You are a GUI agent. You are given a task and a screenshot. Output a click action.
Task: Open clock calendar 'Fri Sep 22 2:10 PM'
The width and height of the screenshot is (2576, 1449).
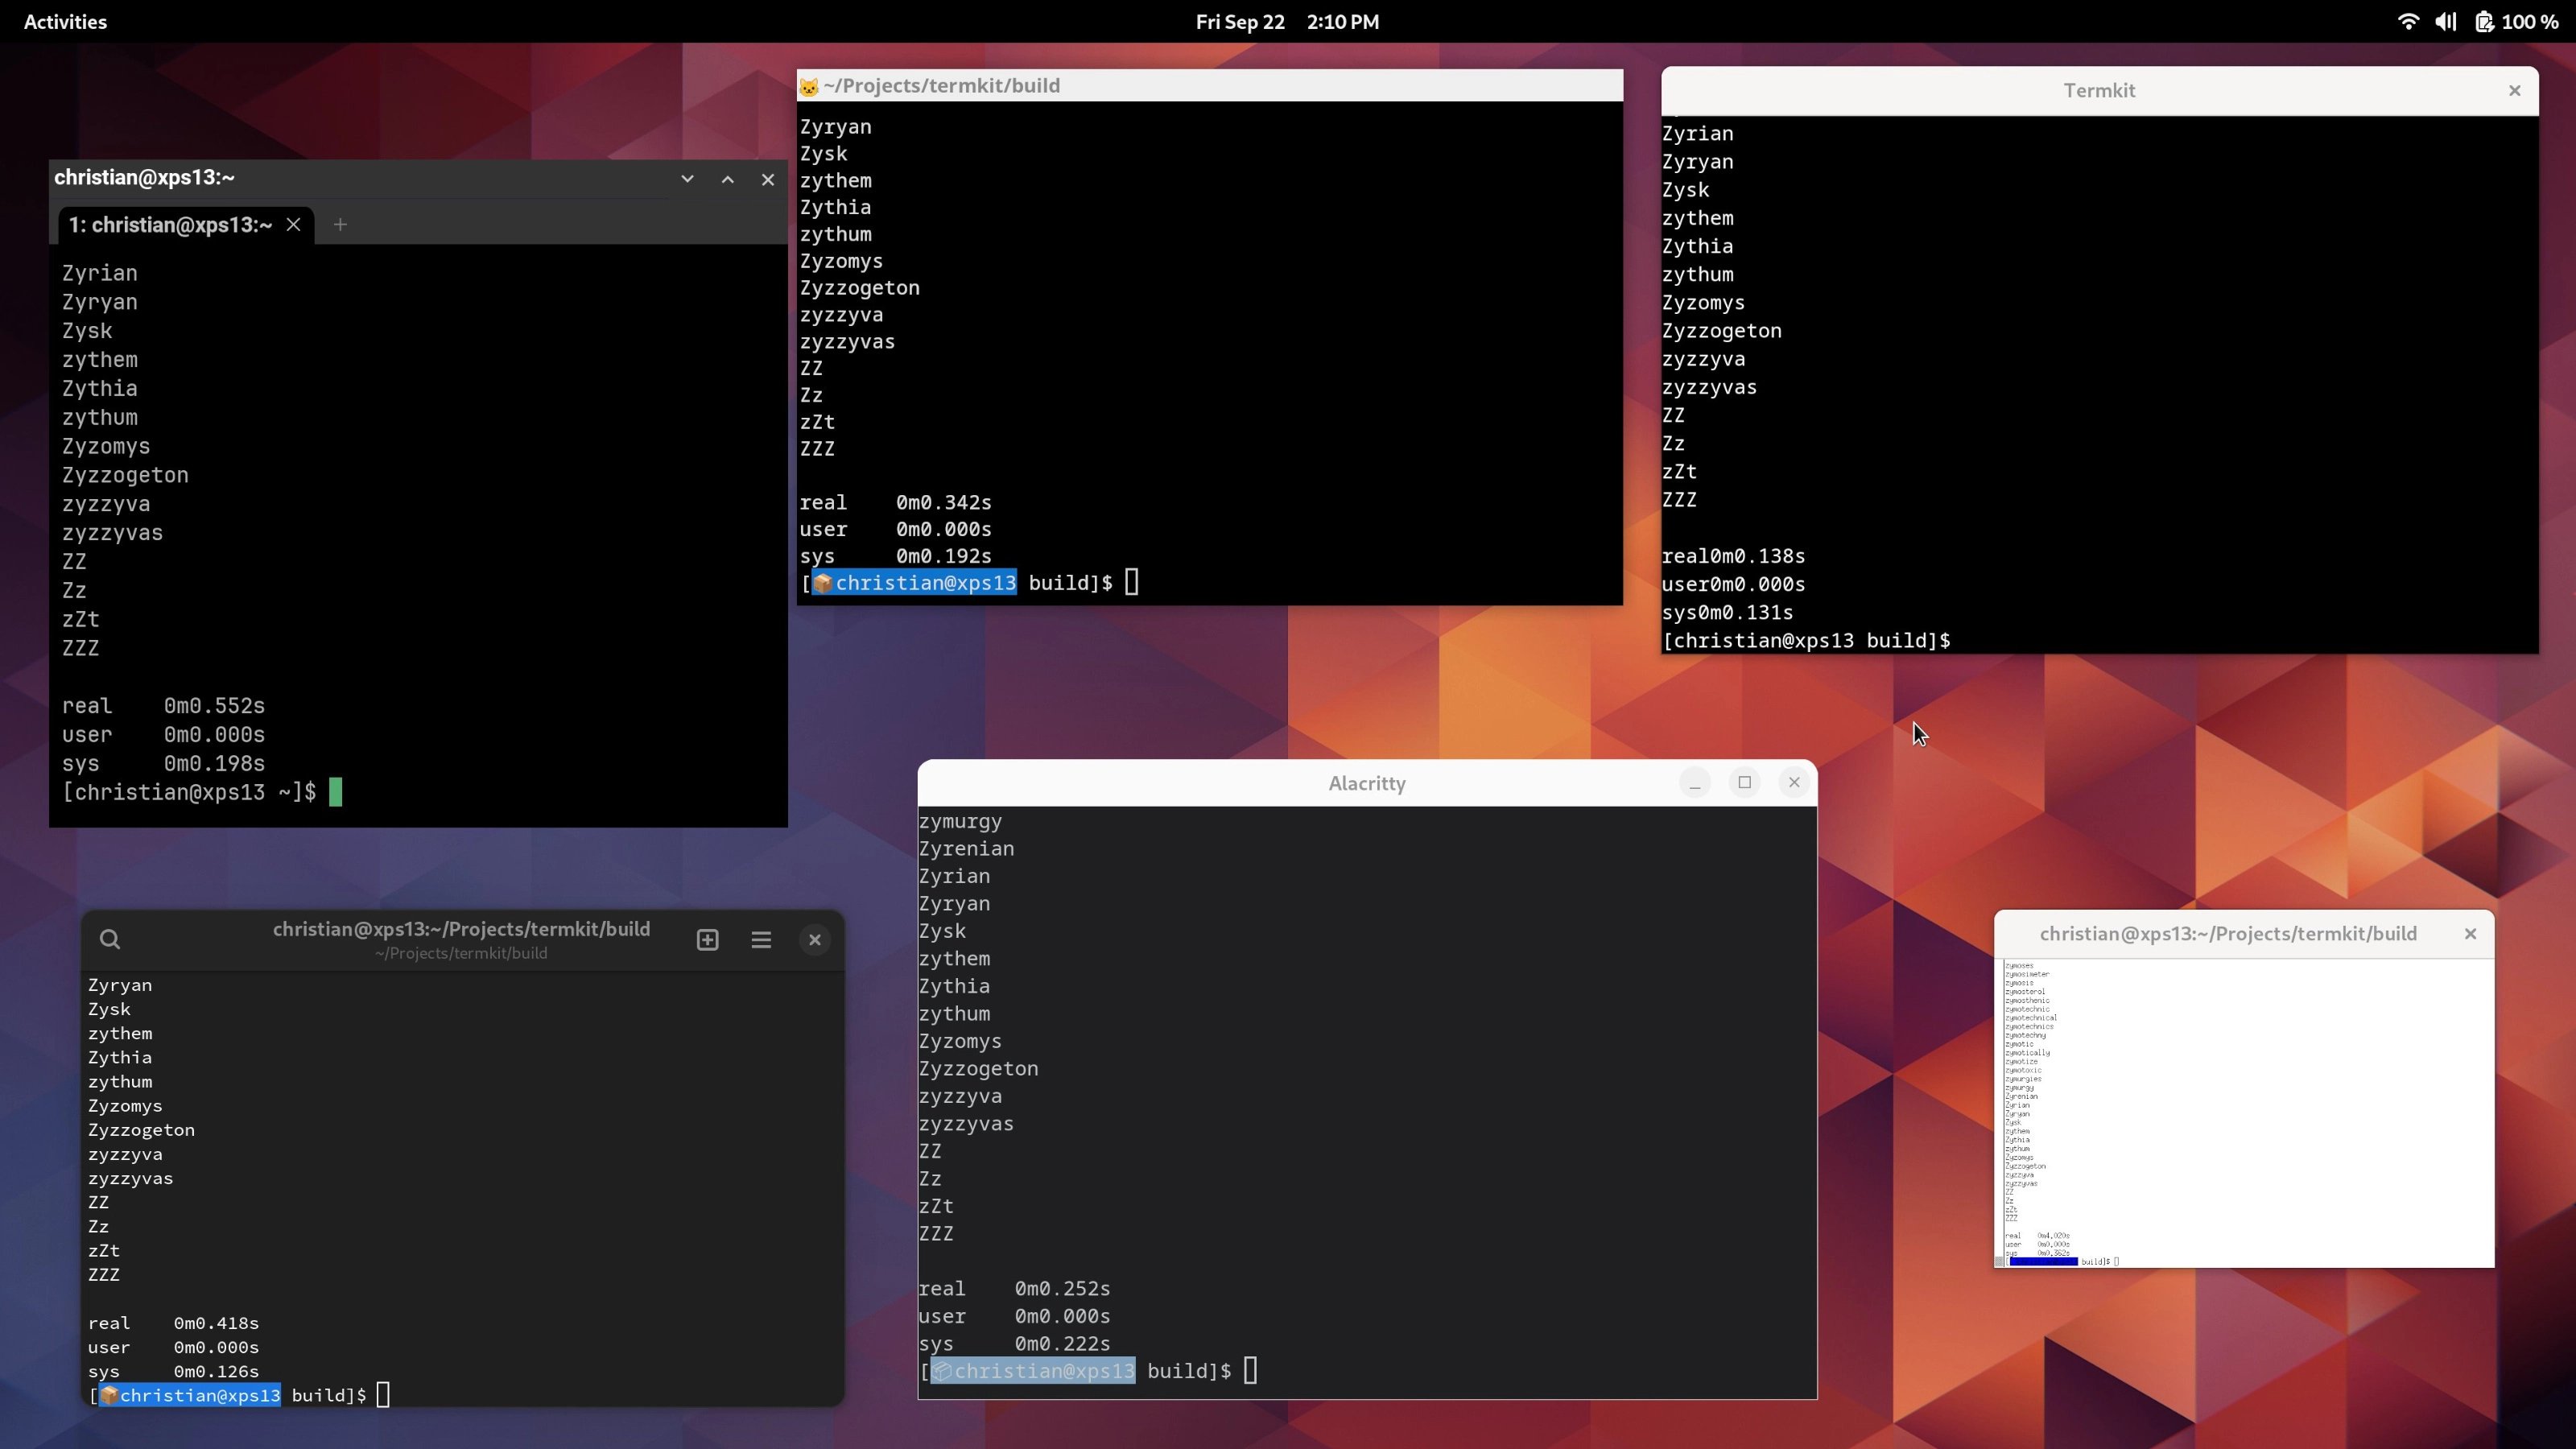[1287, 21]
